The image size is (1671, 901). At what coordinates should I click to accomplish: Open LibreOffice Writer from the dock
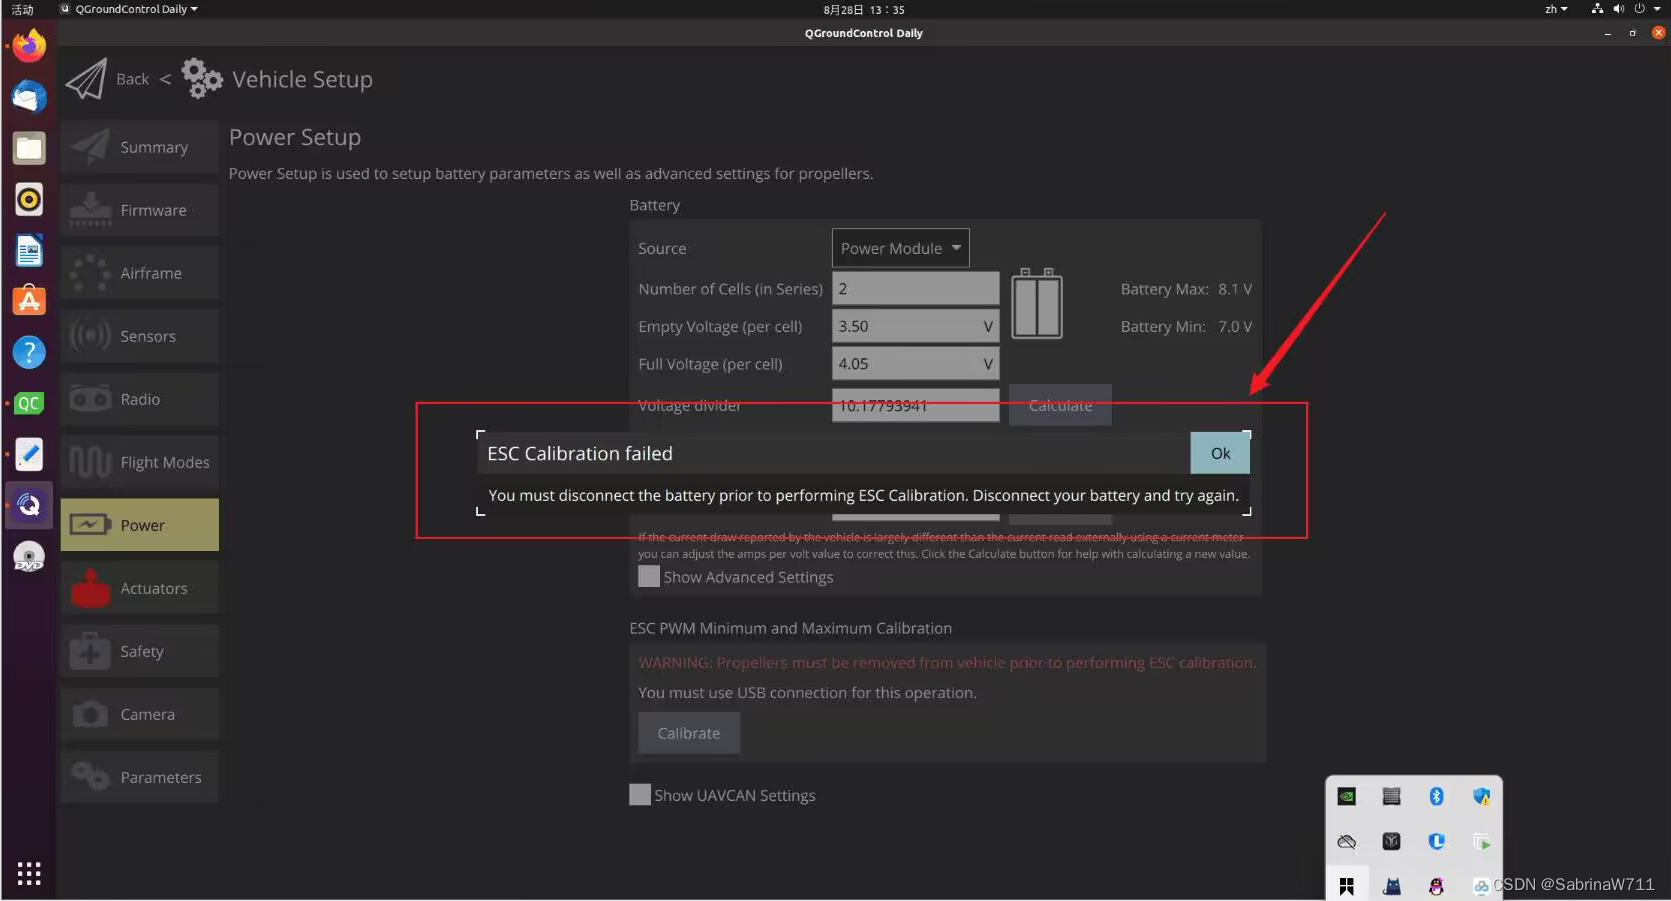point(29,250)
